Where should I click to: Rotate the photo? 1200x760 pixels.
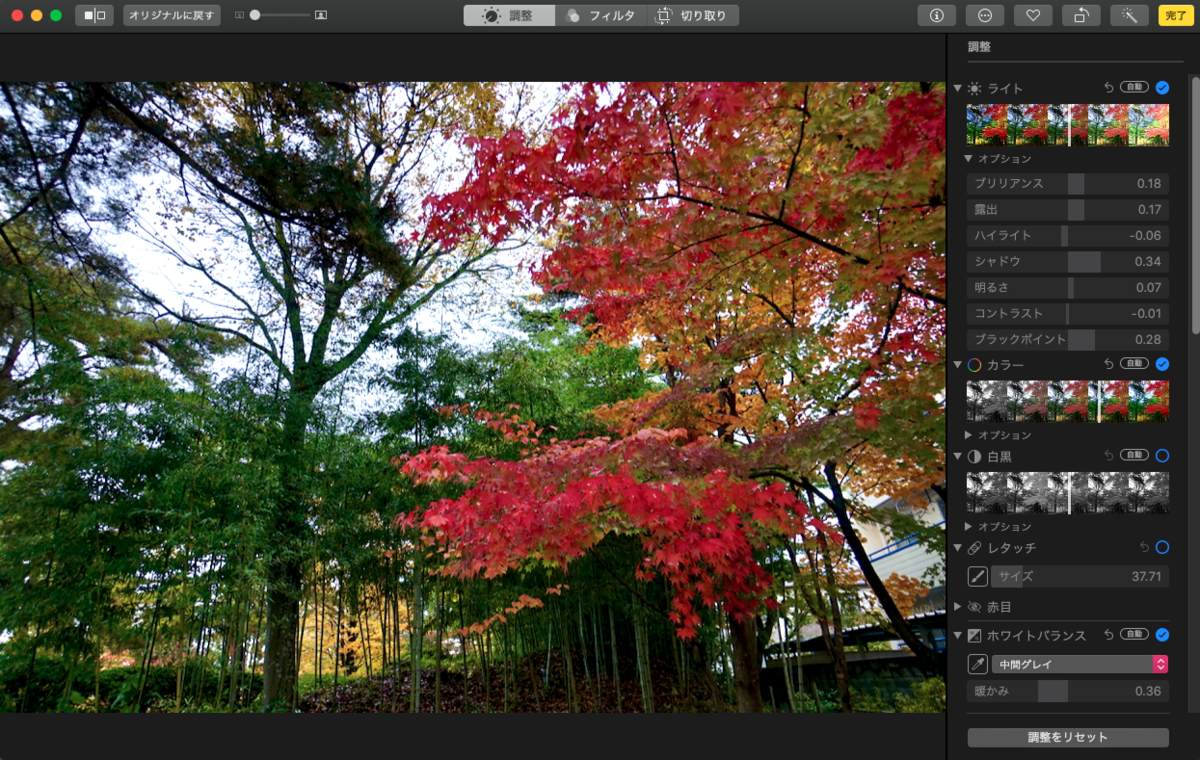pyautogui.click(x=1081, y=15)
